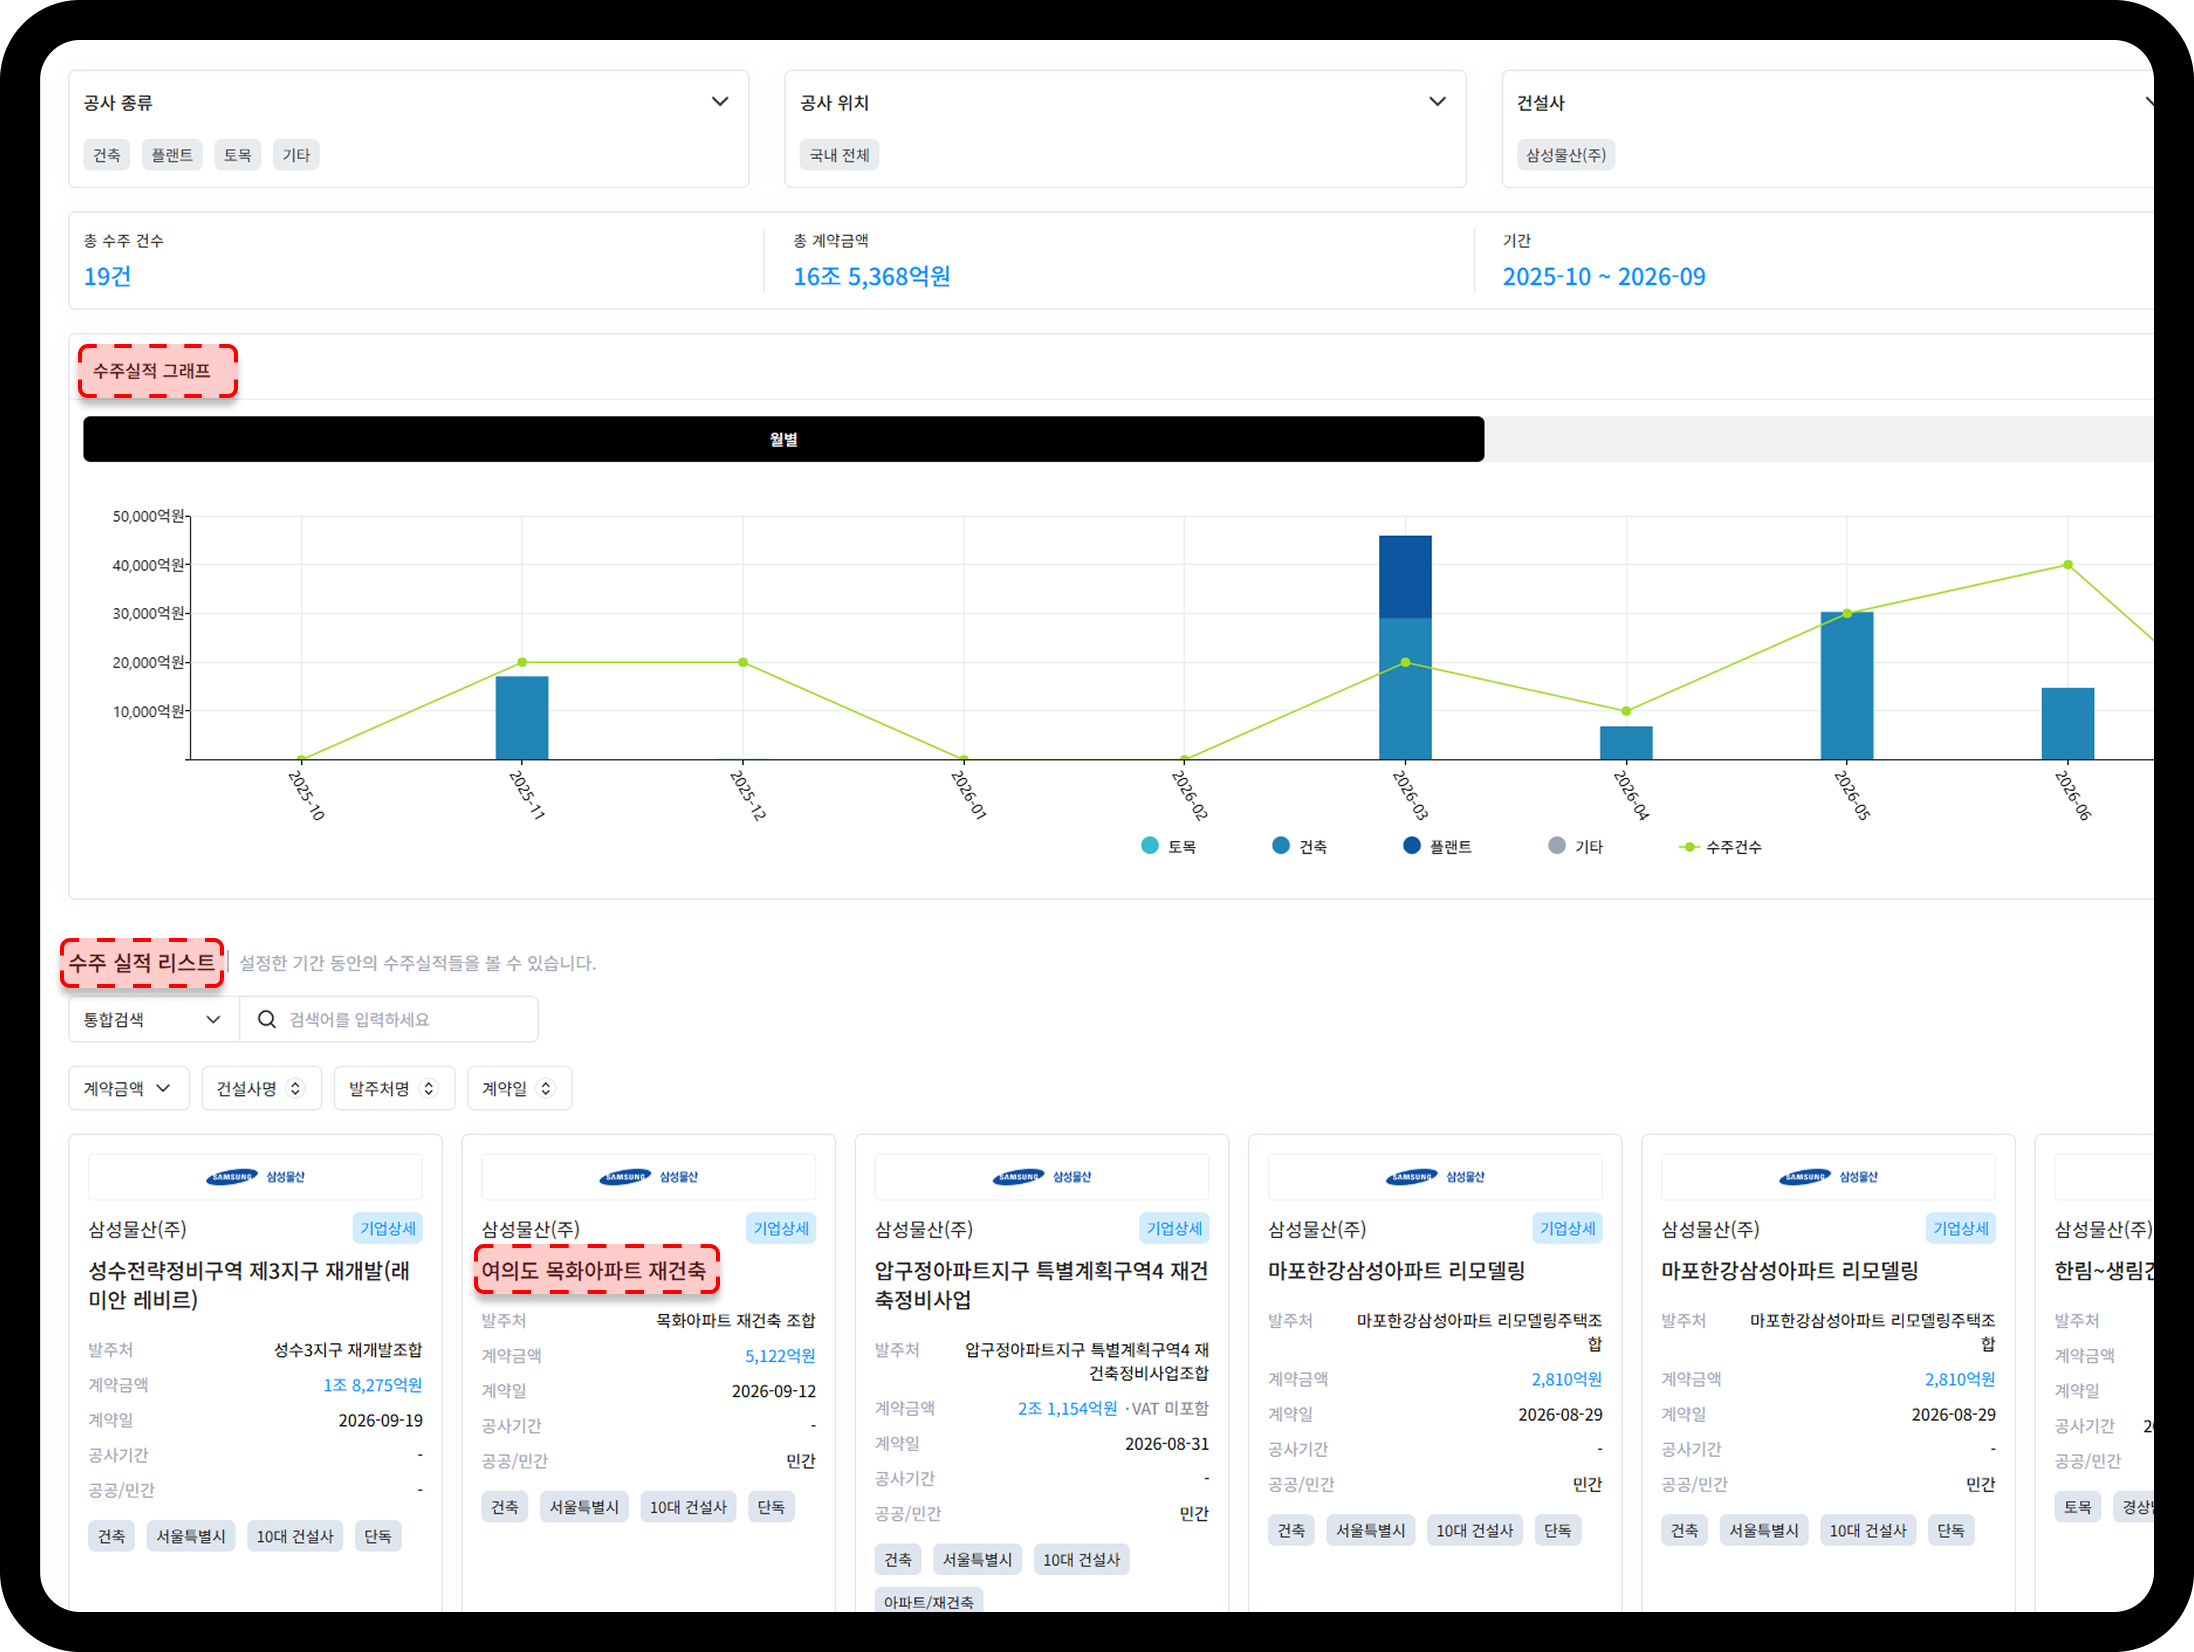Click the period 2025-10 ~ 2026-09
This screenshot has height=1652, width=2194.
coord(1604,276)
